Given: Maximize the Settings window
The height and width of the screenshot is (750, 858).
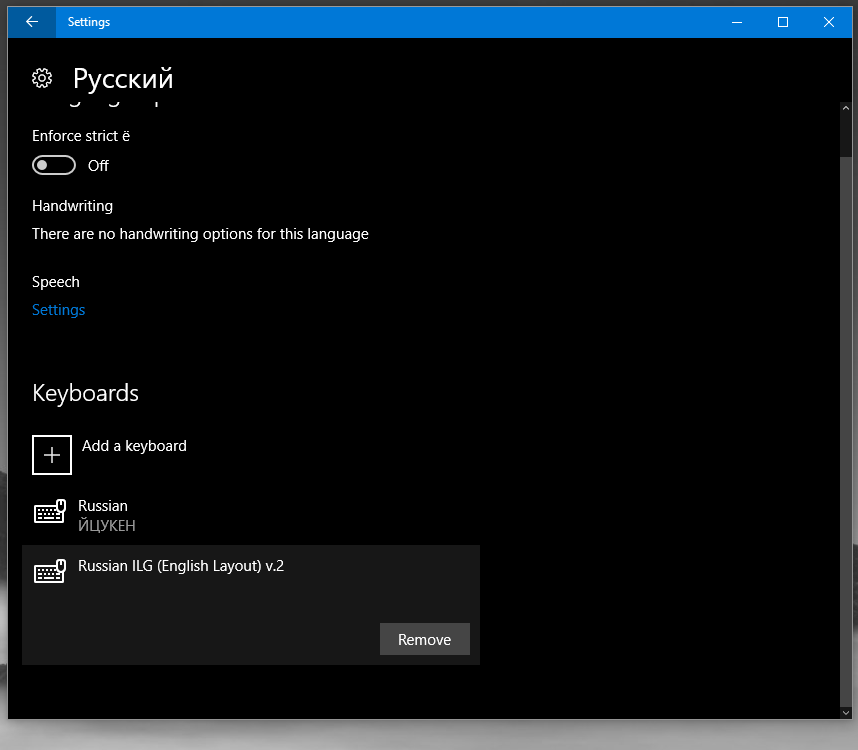Looking at the screenshot, I should click(x=783, y=22).
